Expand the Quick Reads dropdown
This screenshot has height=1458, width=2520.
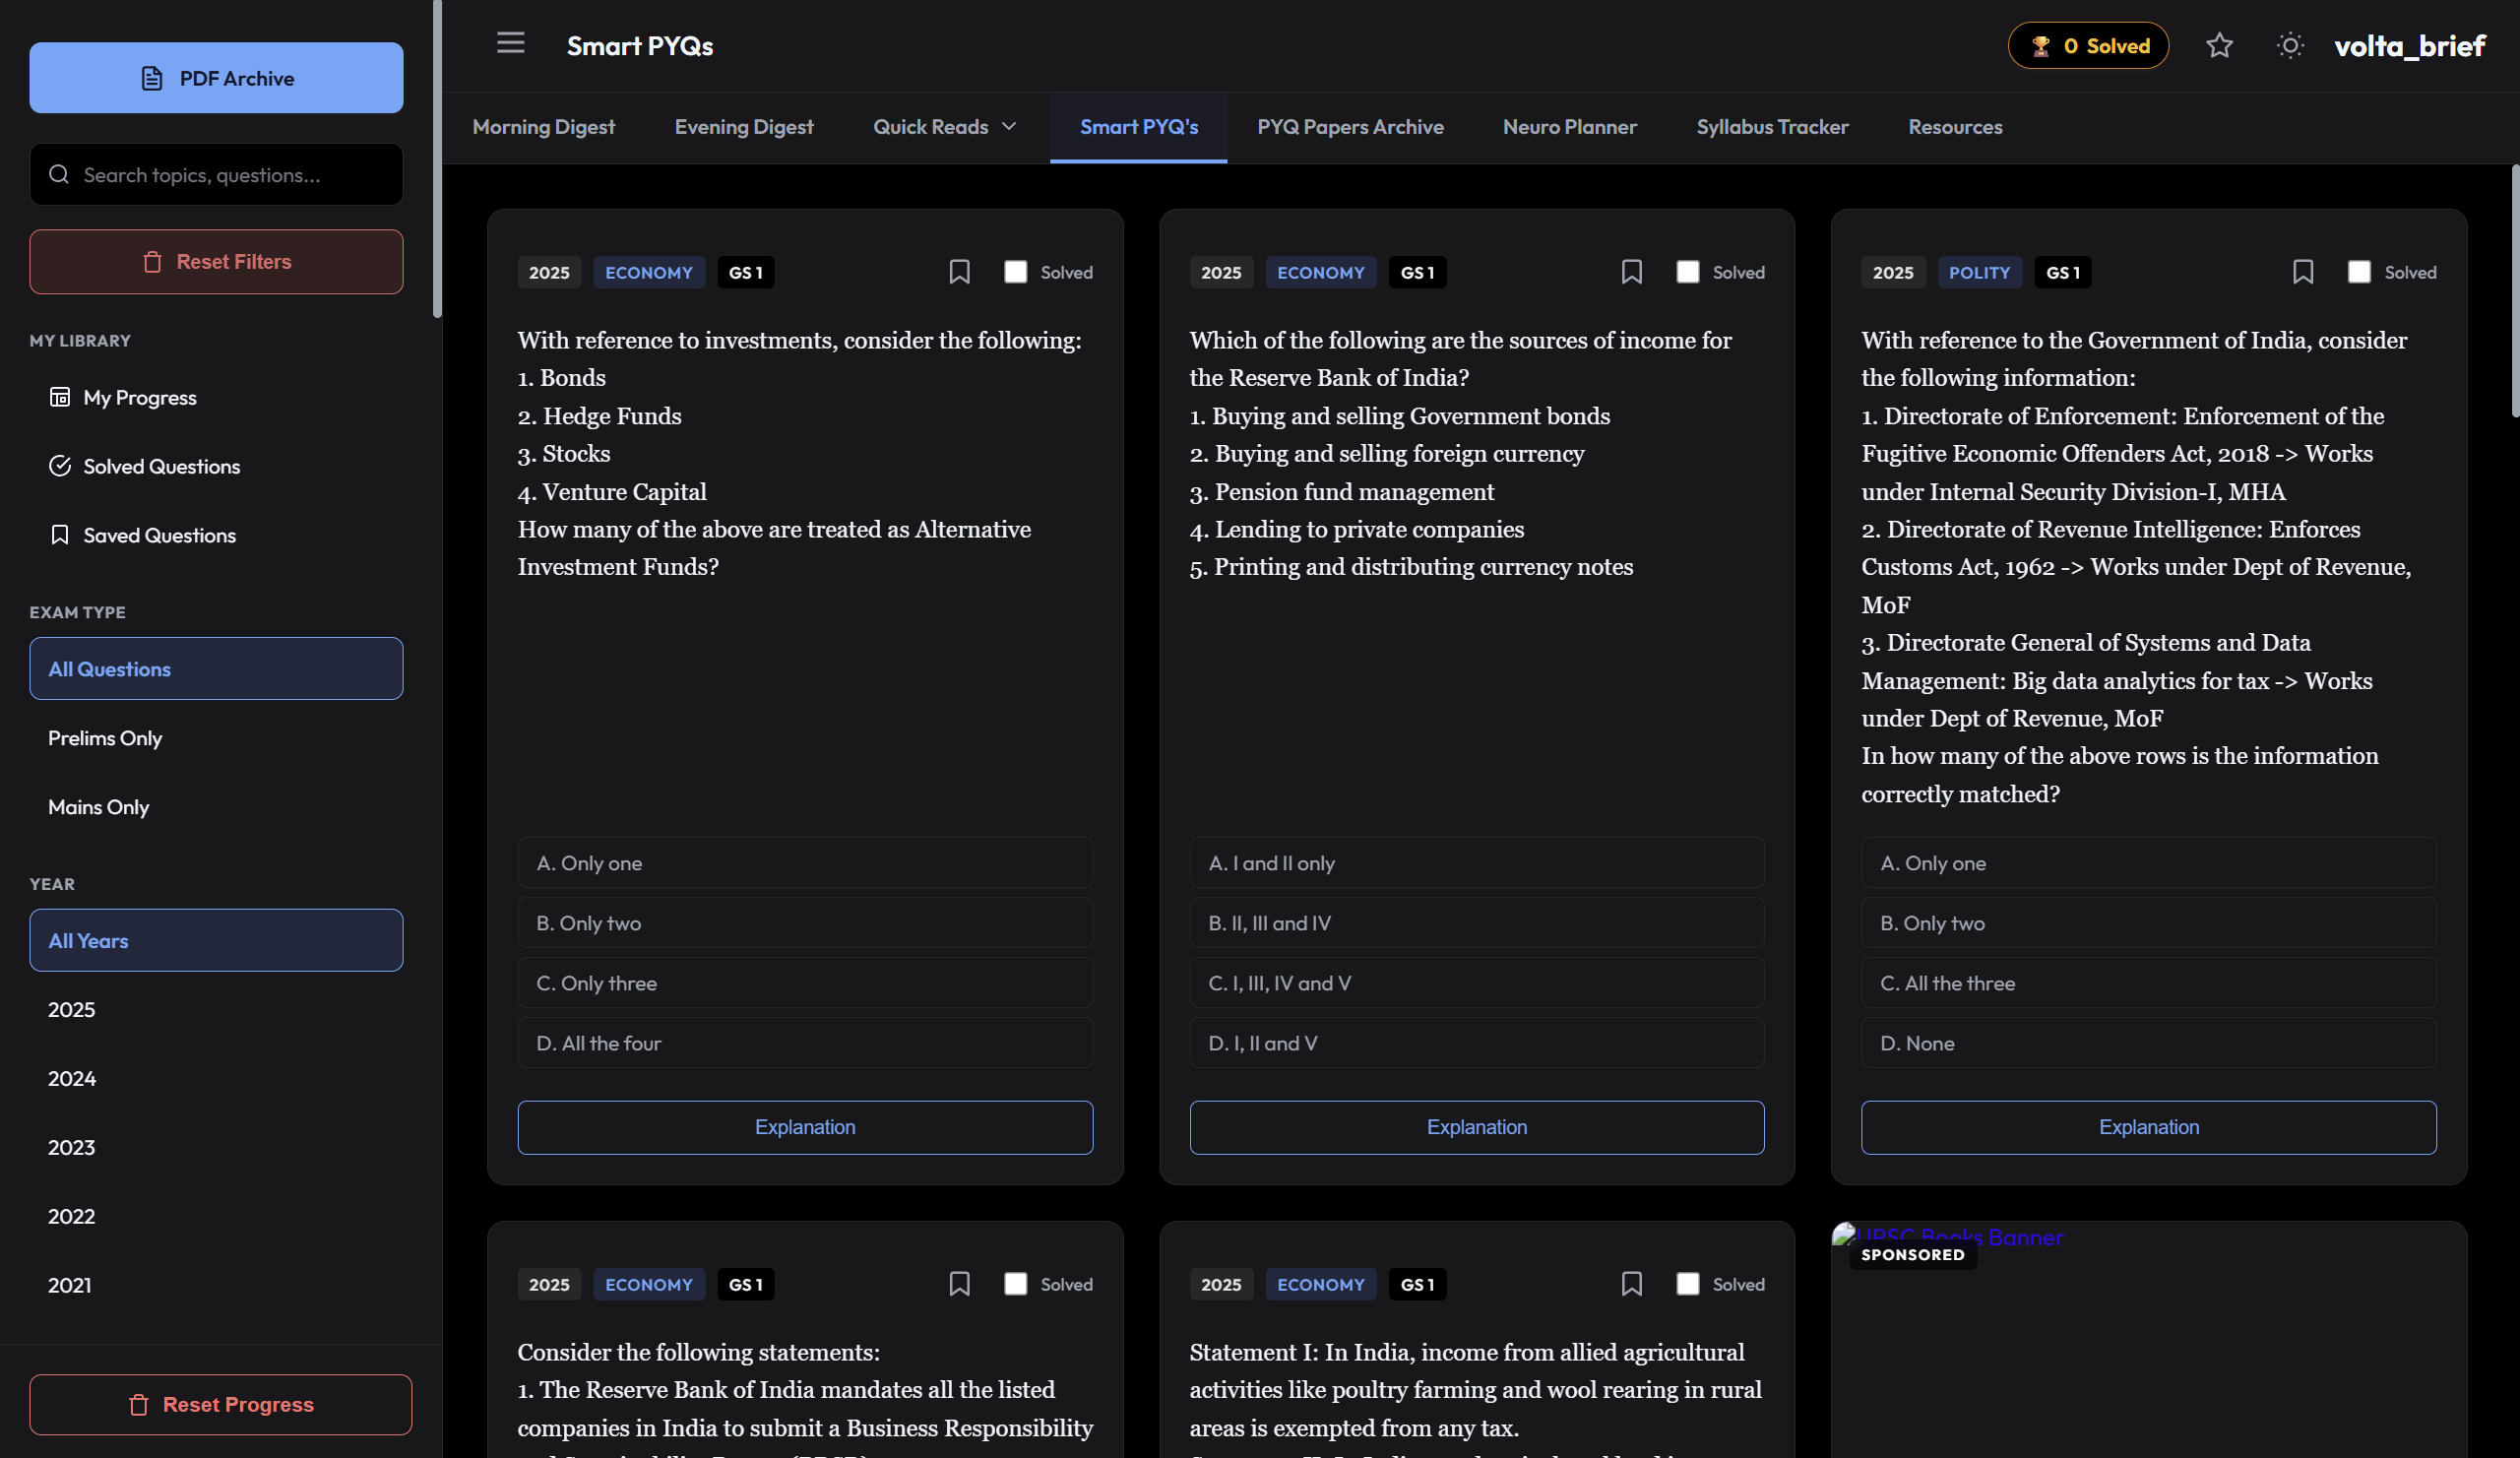(943, 127)
